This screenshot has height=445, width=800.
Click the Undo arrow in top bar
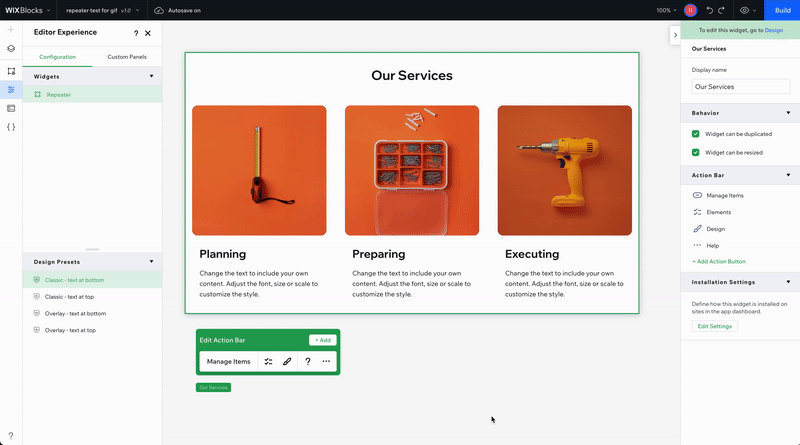710,10
